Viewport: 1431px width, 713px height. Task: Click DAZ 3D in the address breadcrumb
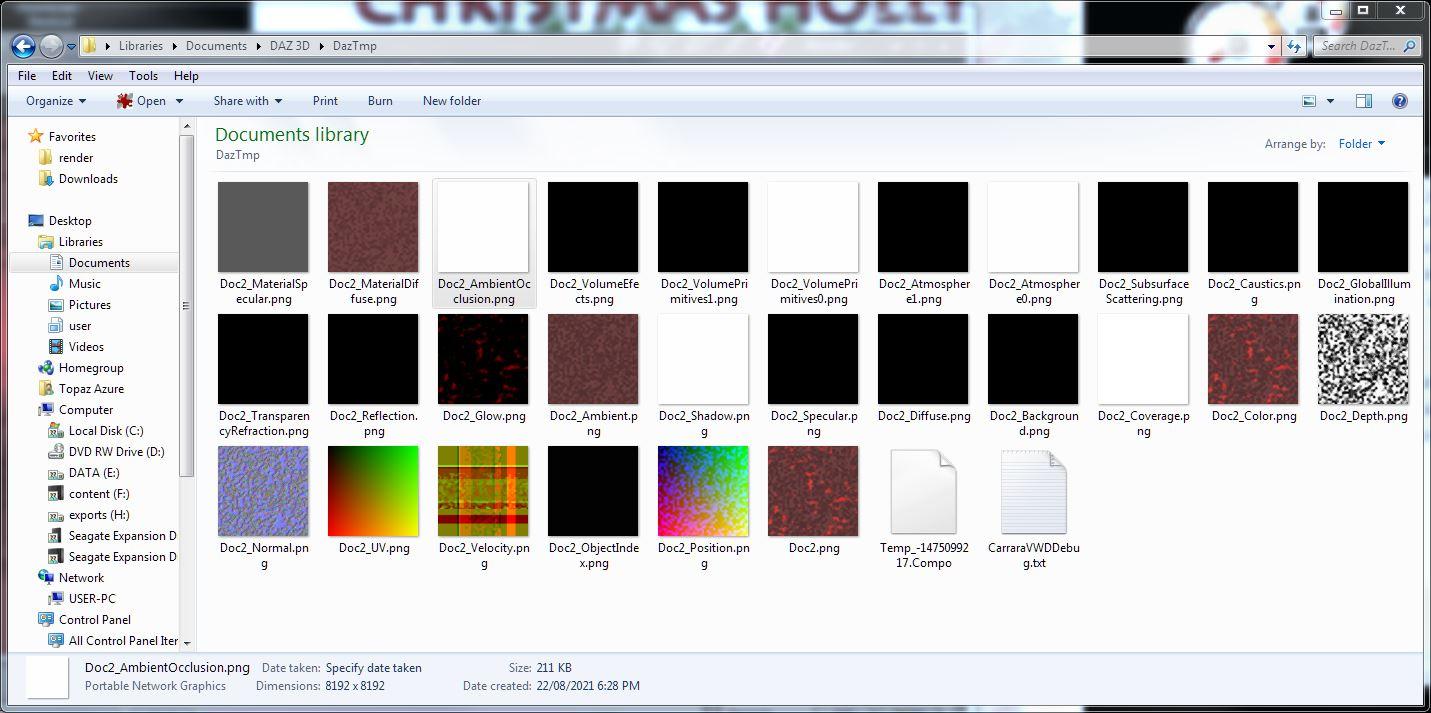point(290,46)
